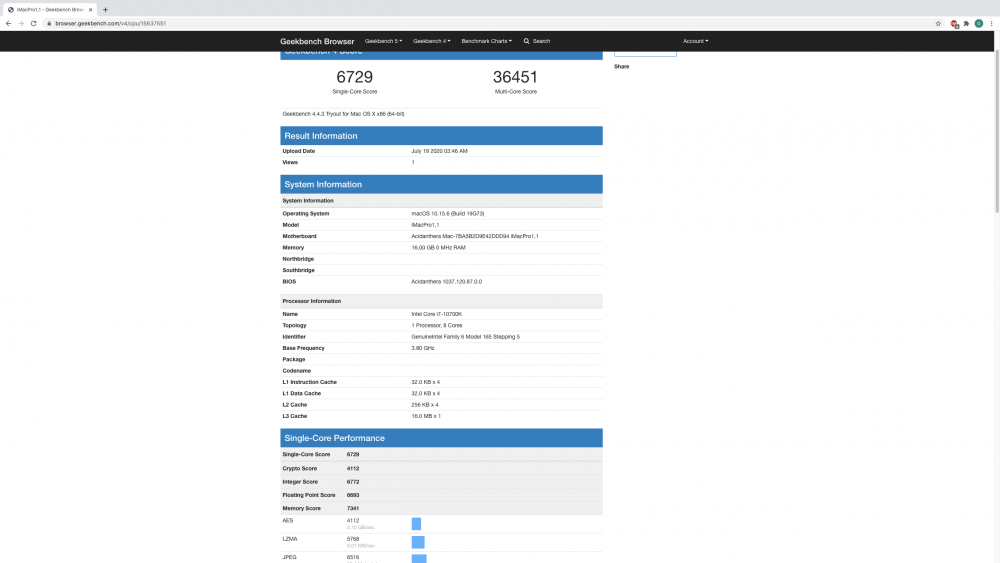The width and height of the screenshot is (1000, 563).
Task: Click the Floating Point Score value 6693
Action: click(x=353, y=495)
